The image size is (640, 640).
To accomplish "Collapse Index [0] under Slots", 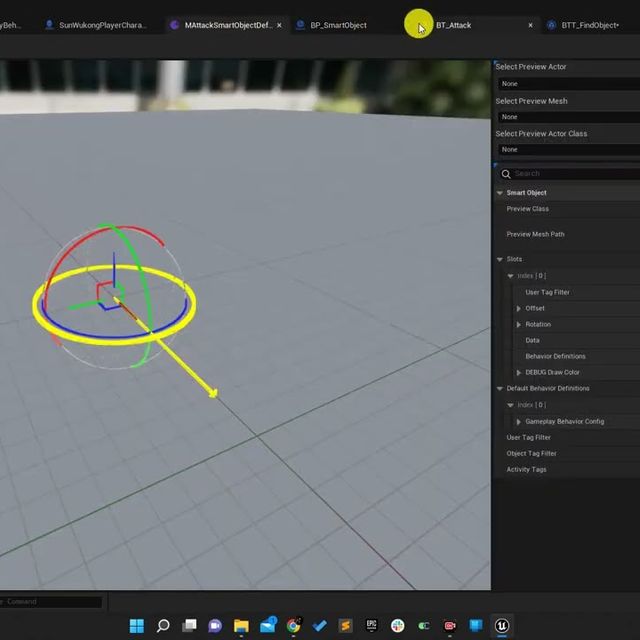I will click(x=510, y=276).
